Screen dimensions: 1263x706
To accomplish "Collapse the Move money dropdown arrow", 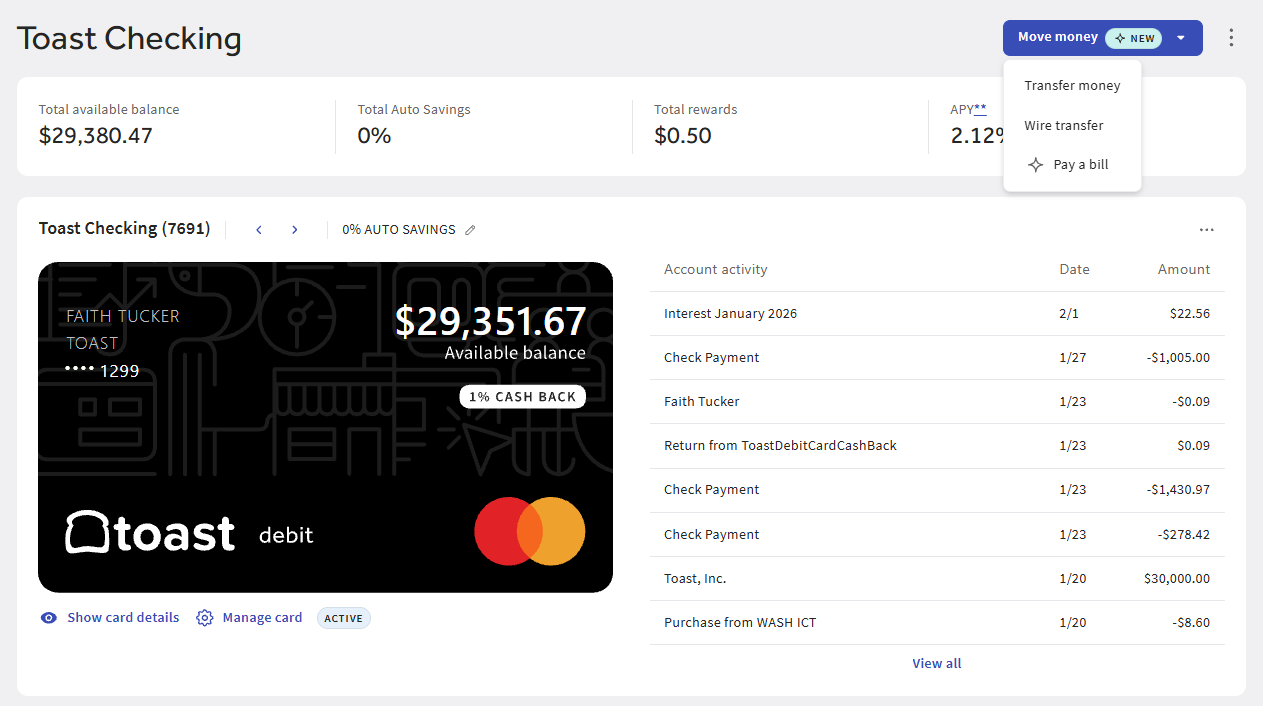I will [x=1181, y=38].
